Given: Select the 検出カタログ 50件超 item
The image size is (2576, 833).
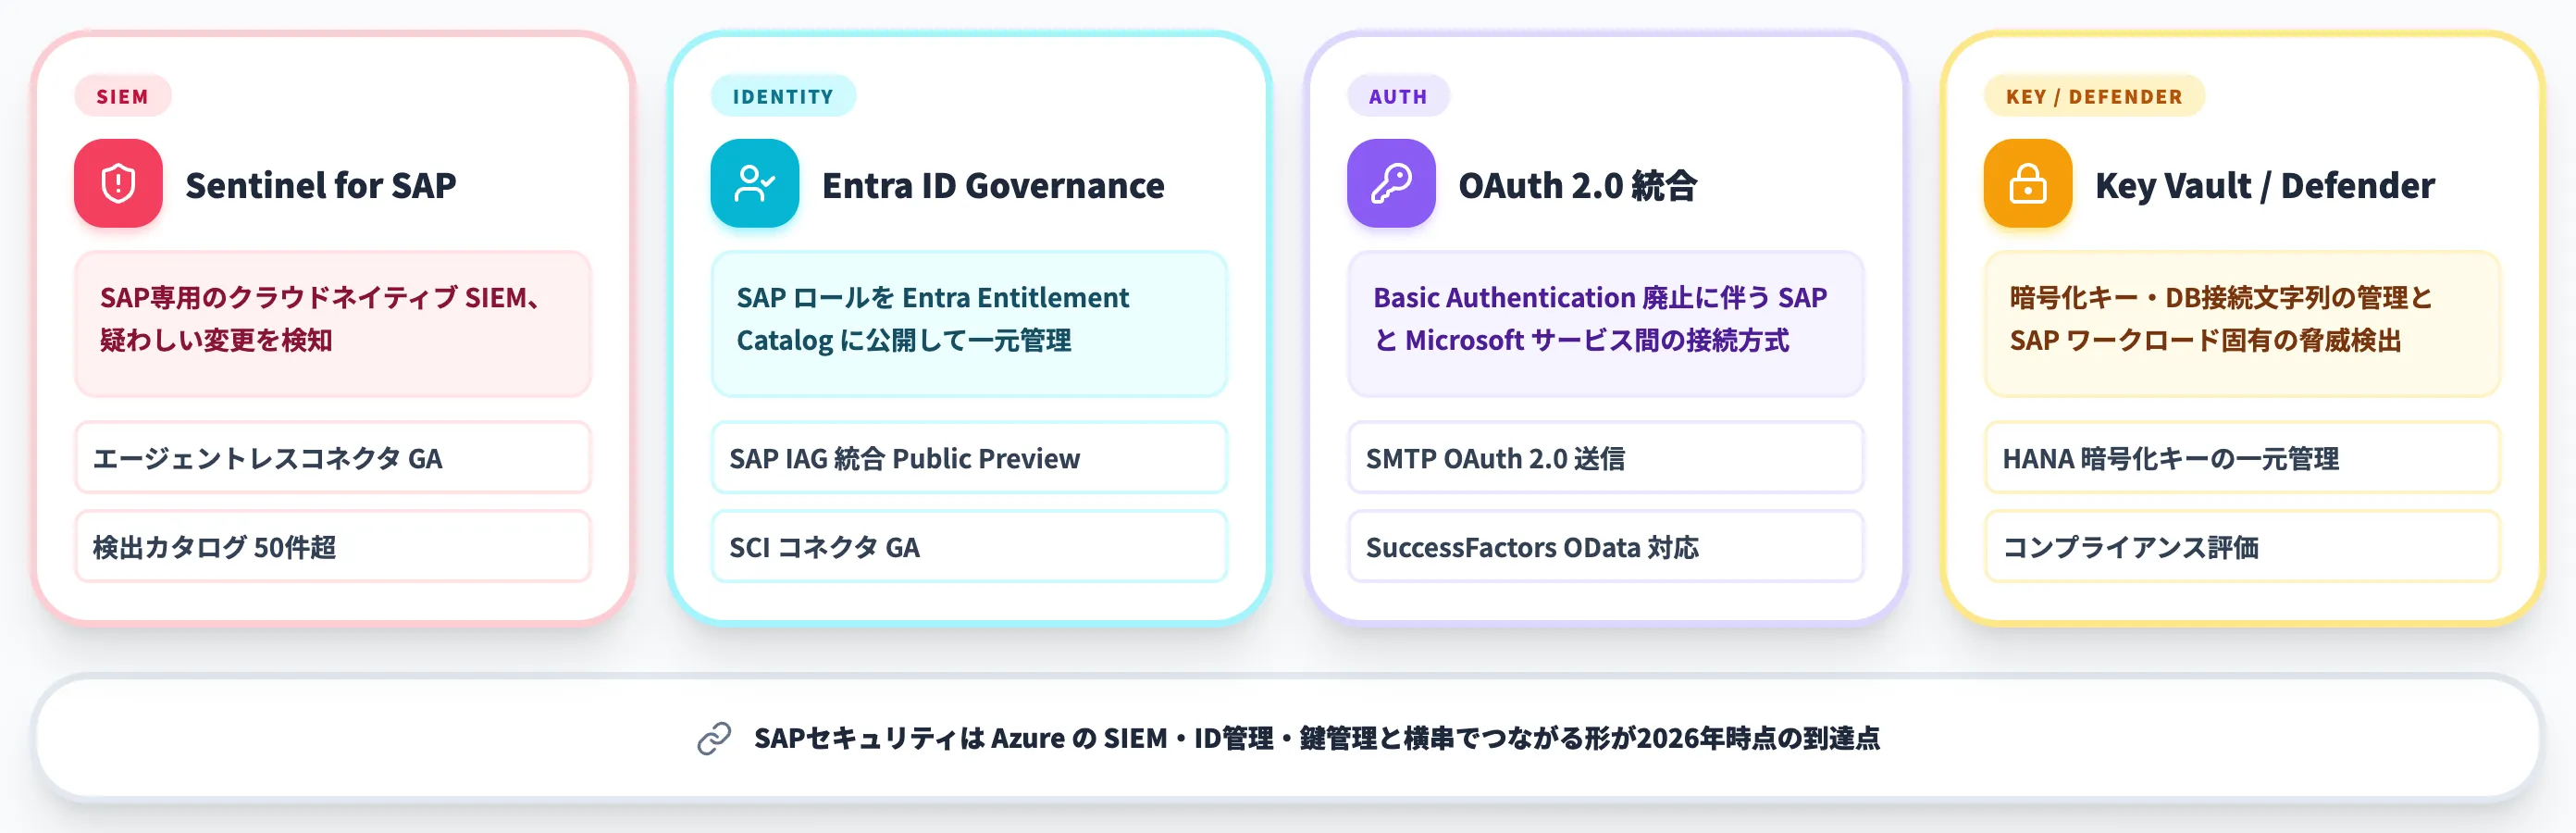Looking at the screenshot, I should 333,547.
